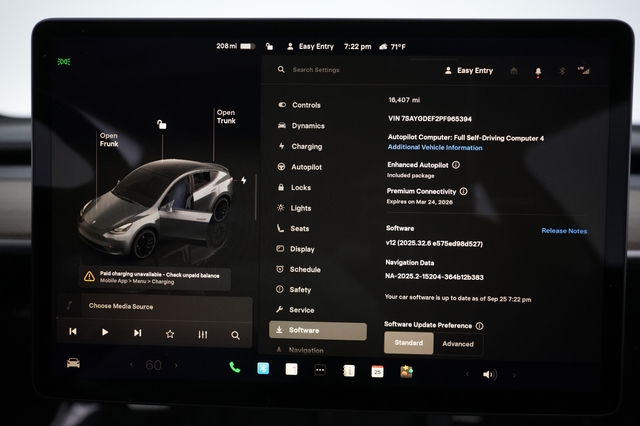Open the Lights settings menu
The width and height of the screenshot is (640, 426).
click(294, 208)
